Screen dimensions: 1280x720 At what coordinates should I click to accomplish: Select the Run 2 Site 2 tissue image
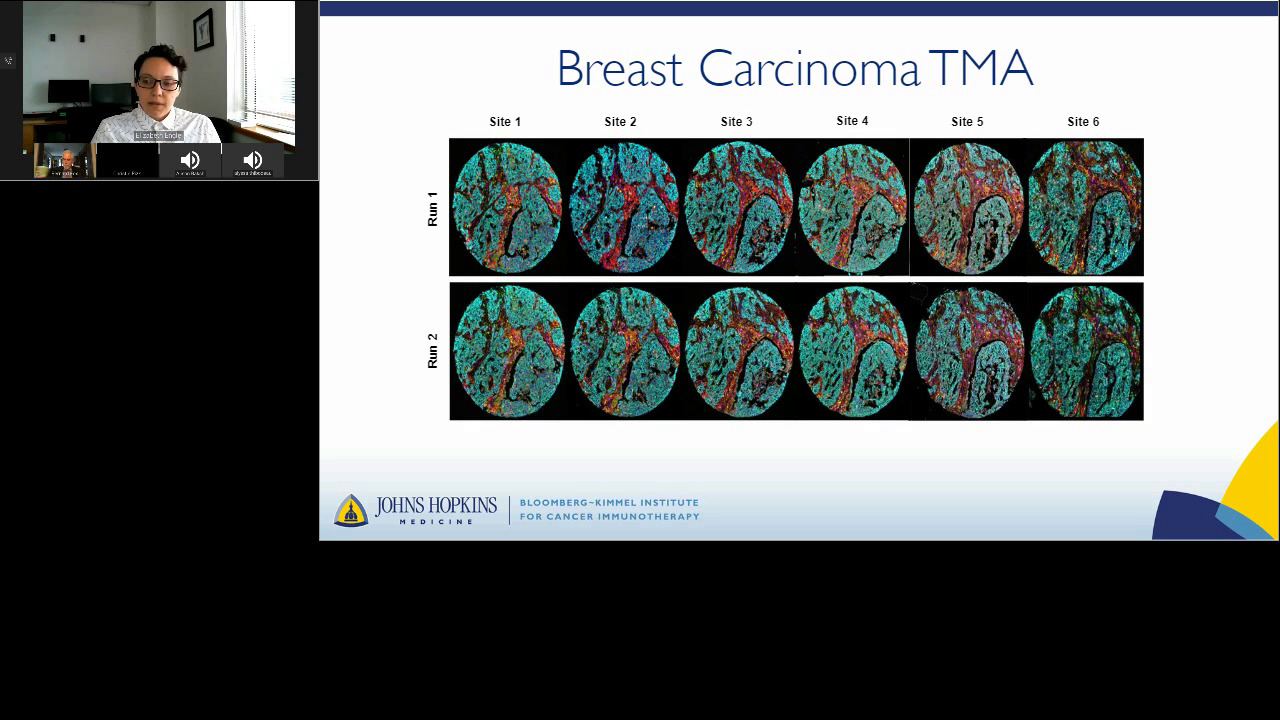coord(623,351)
